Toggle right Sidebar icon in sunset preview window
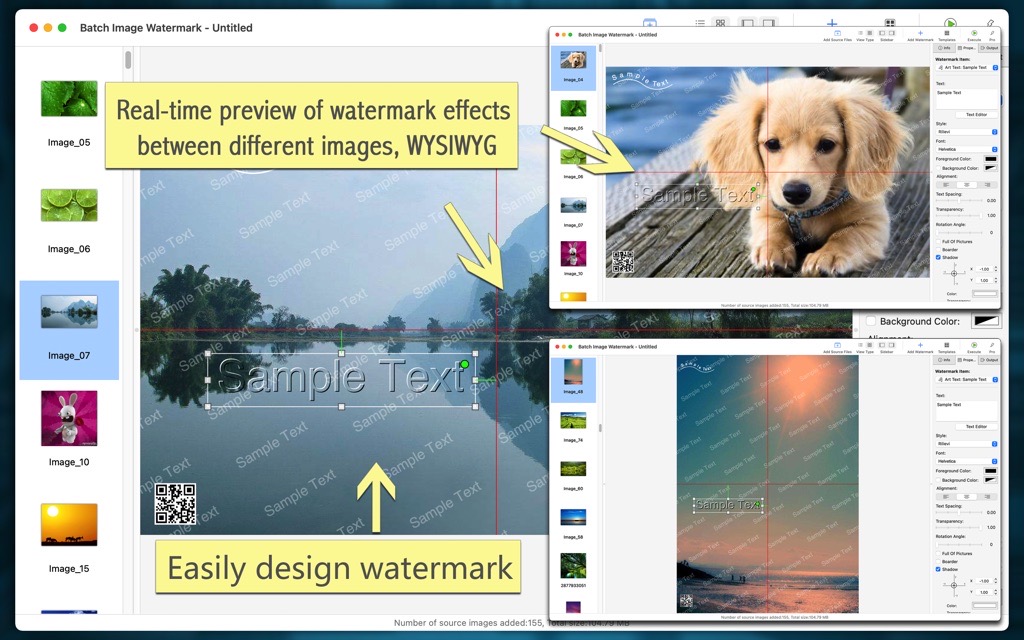This screenshot has width=1024, height=640. (x=892, y=345)
